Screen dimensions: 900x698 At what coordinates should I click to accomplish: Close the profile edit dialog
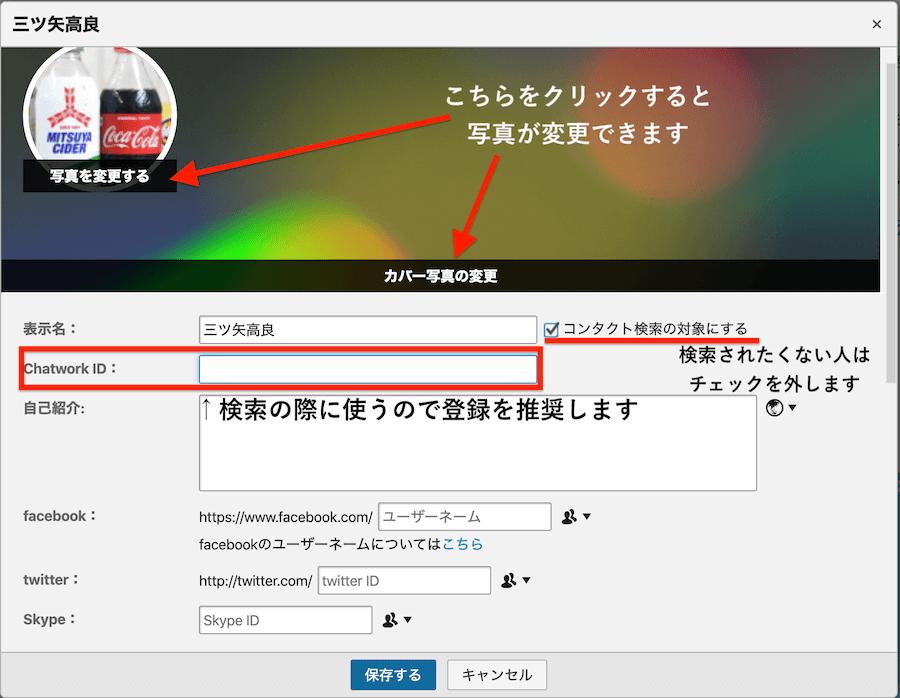click(x=877, y=24)
